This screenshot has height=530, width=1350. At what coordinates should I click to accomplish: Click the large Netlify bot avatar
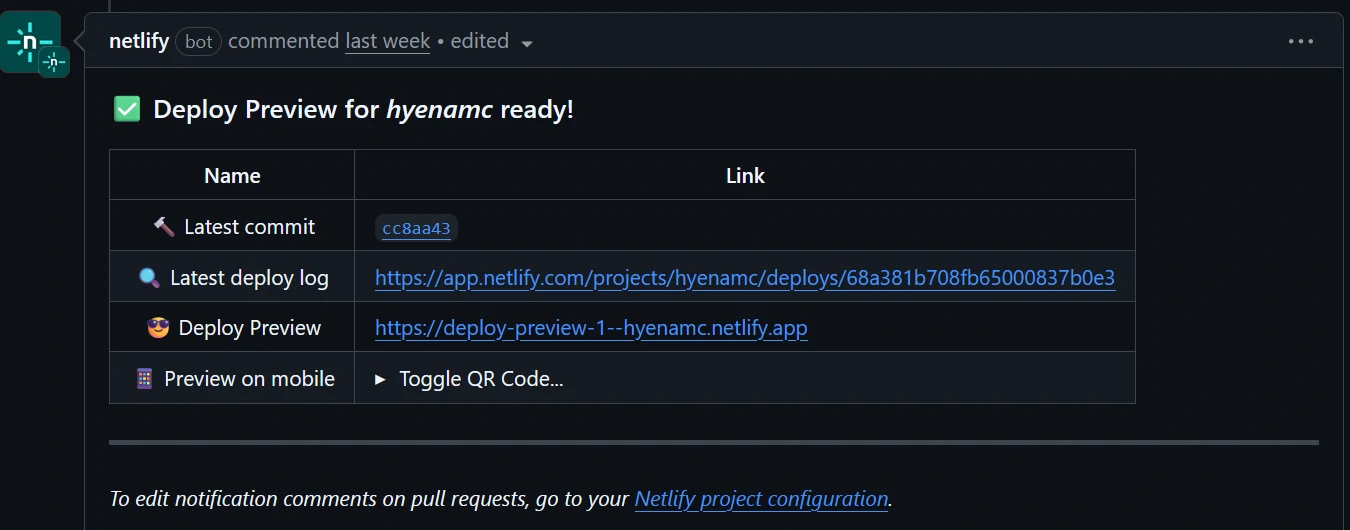[29, 41]
